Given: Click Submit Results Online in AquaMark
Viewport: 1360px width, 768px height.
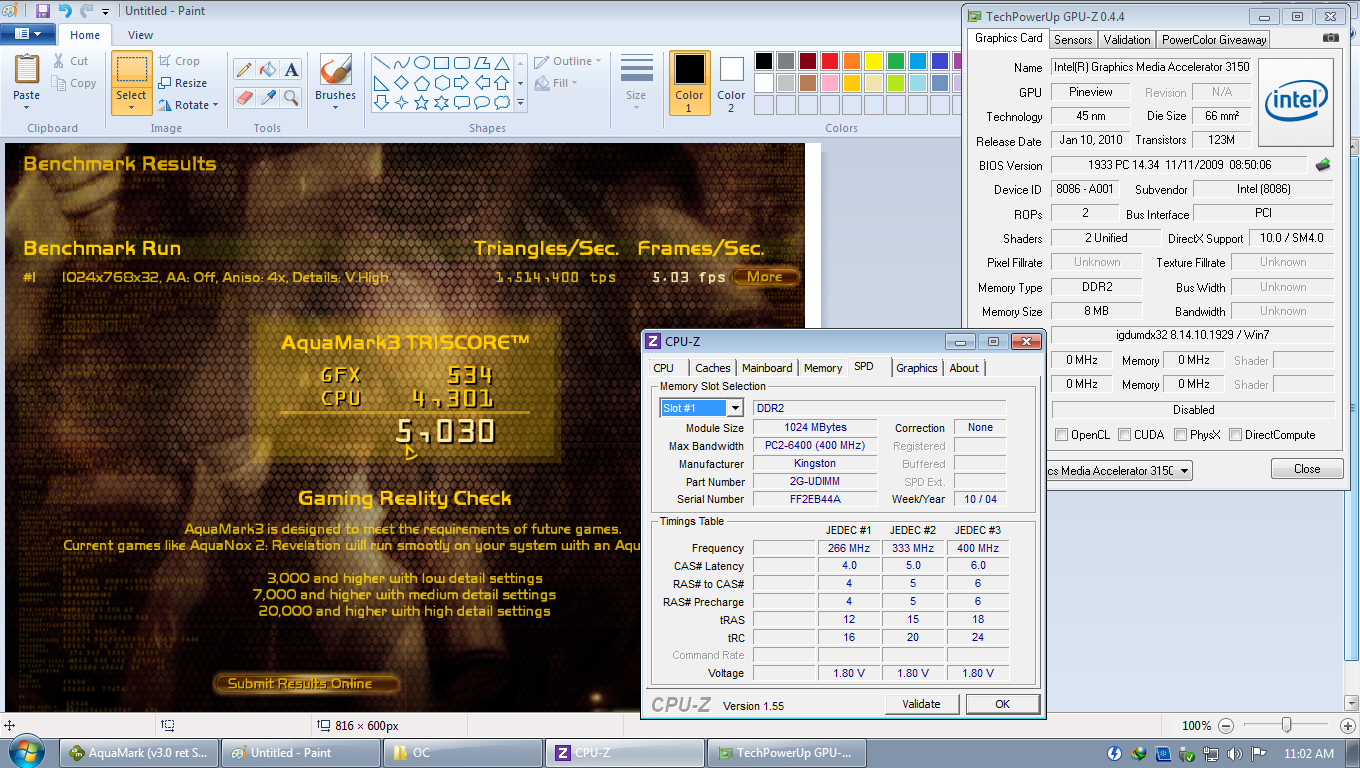Looking at the screenshot, I should tap(306, 684).
